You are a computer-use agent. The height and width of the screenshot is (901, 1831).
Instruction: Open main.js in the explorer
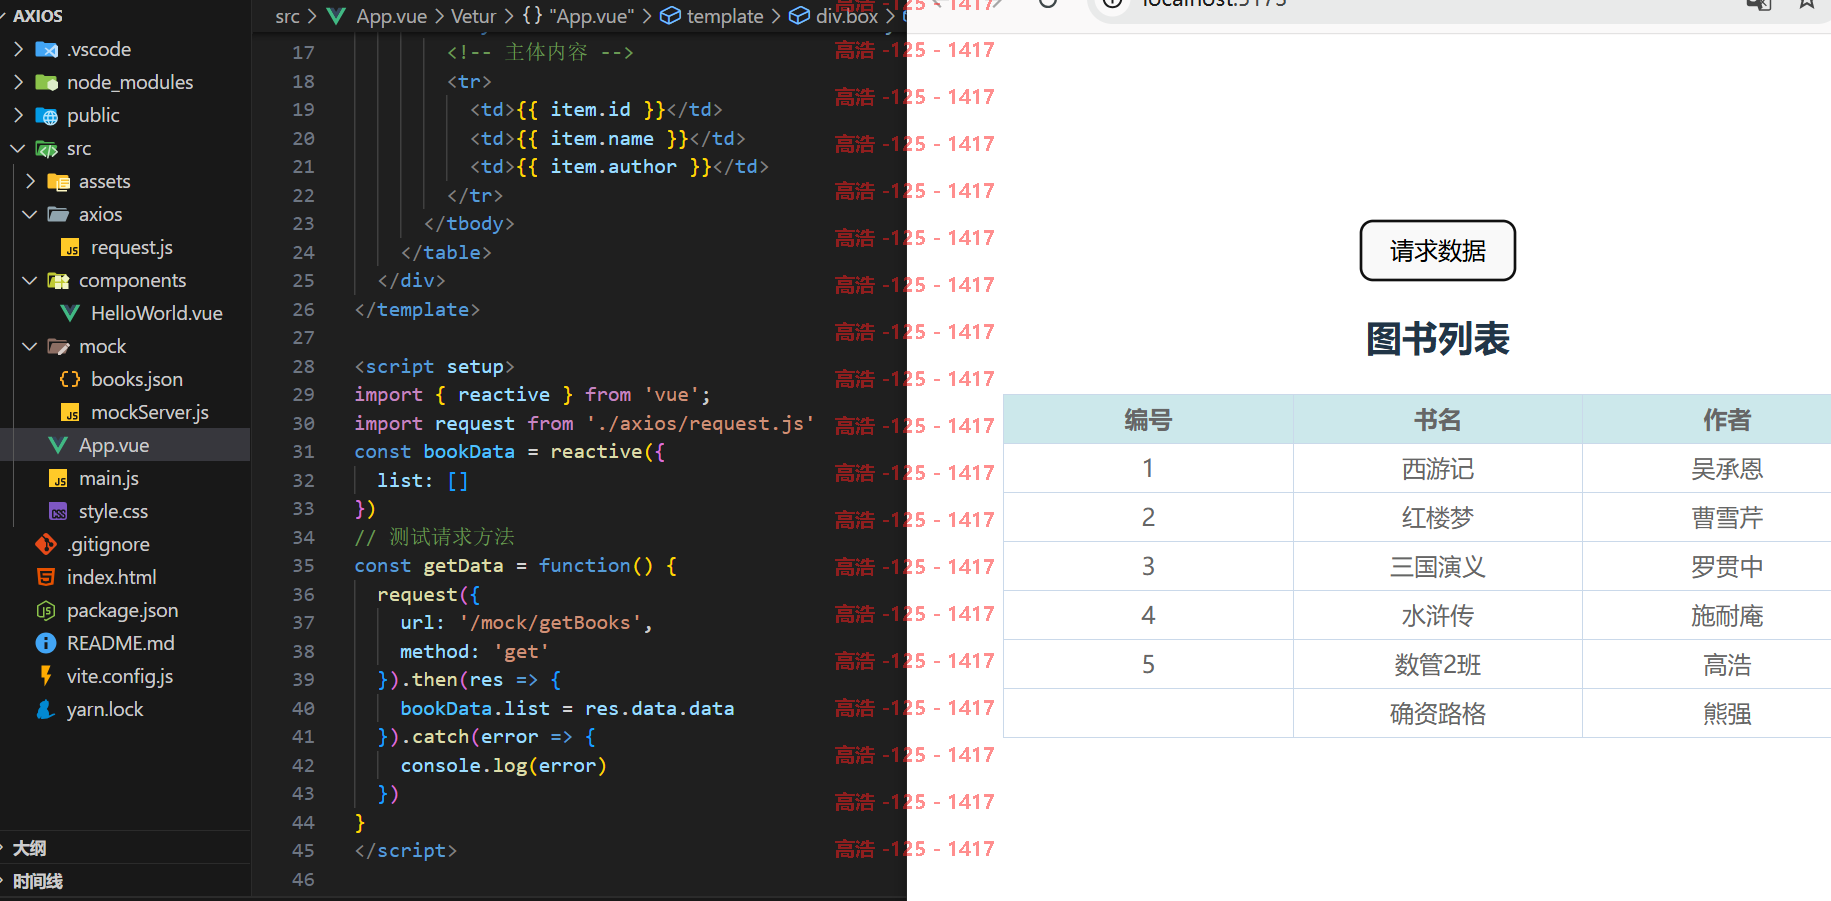coord(109,478)
